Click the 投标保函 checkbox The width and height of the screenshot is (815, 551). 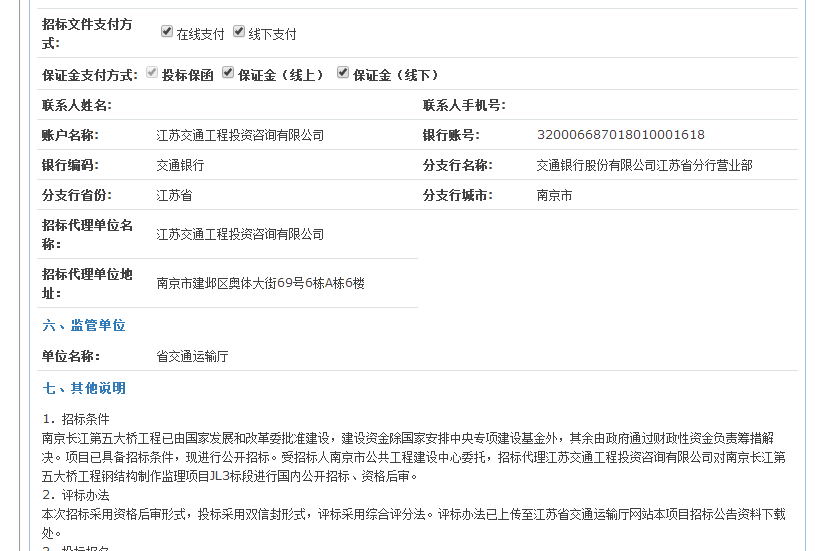coord(152,73)
